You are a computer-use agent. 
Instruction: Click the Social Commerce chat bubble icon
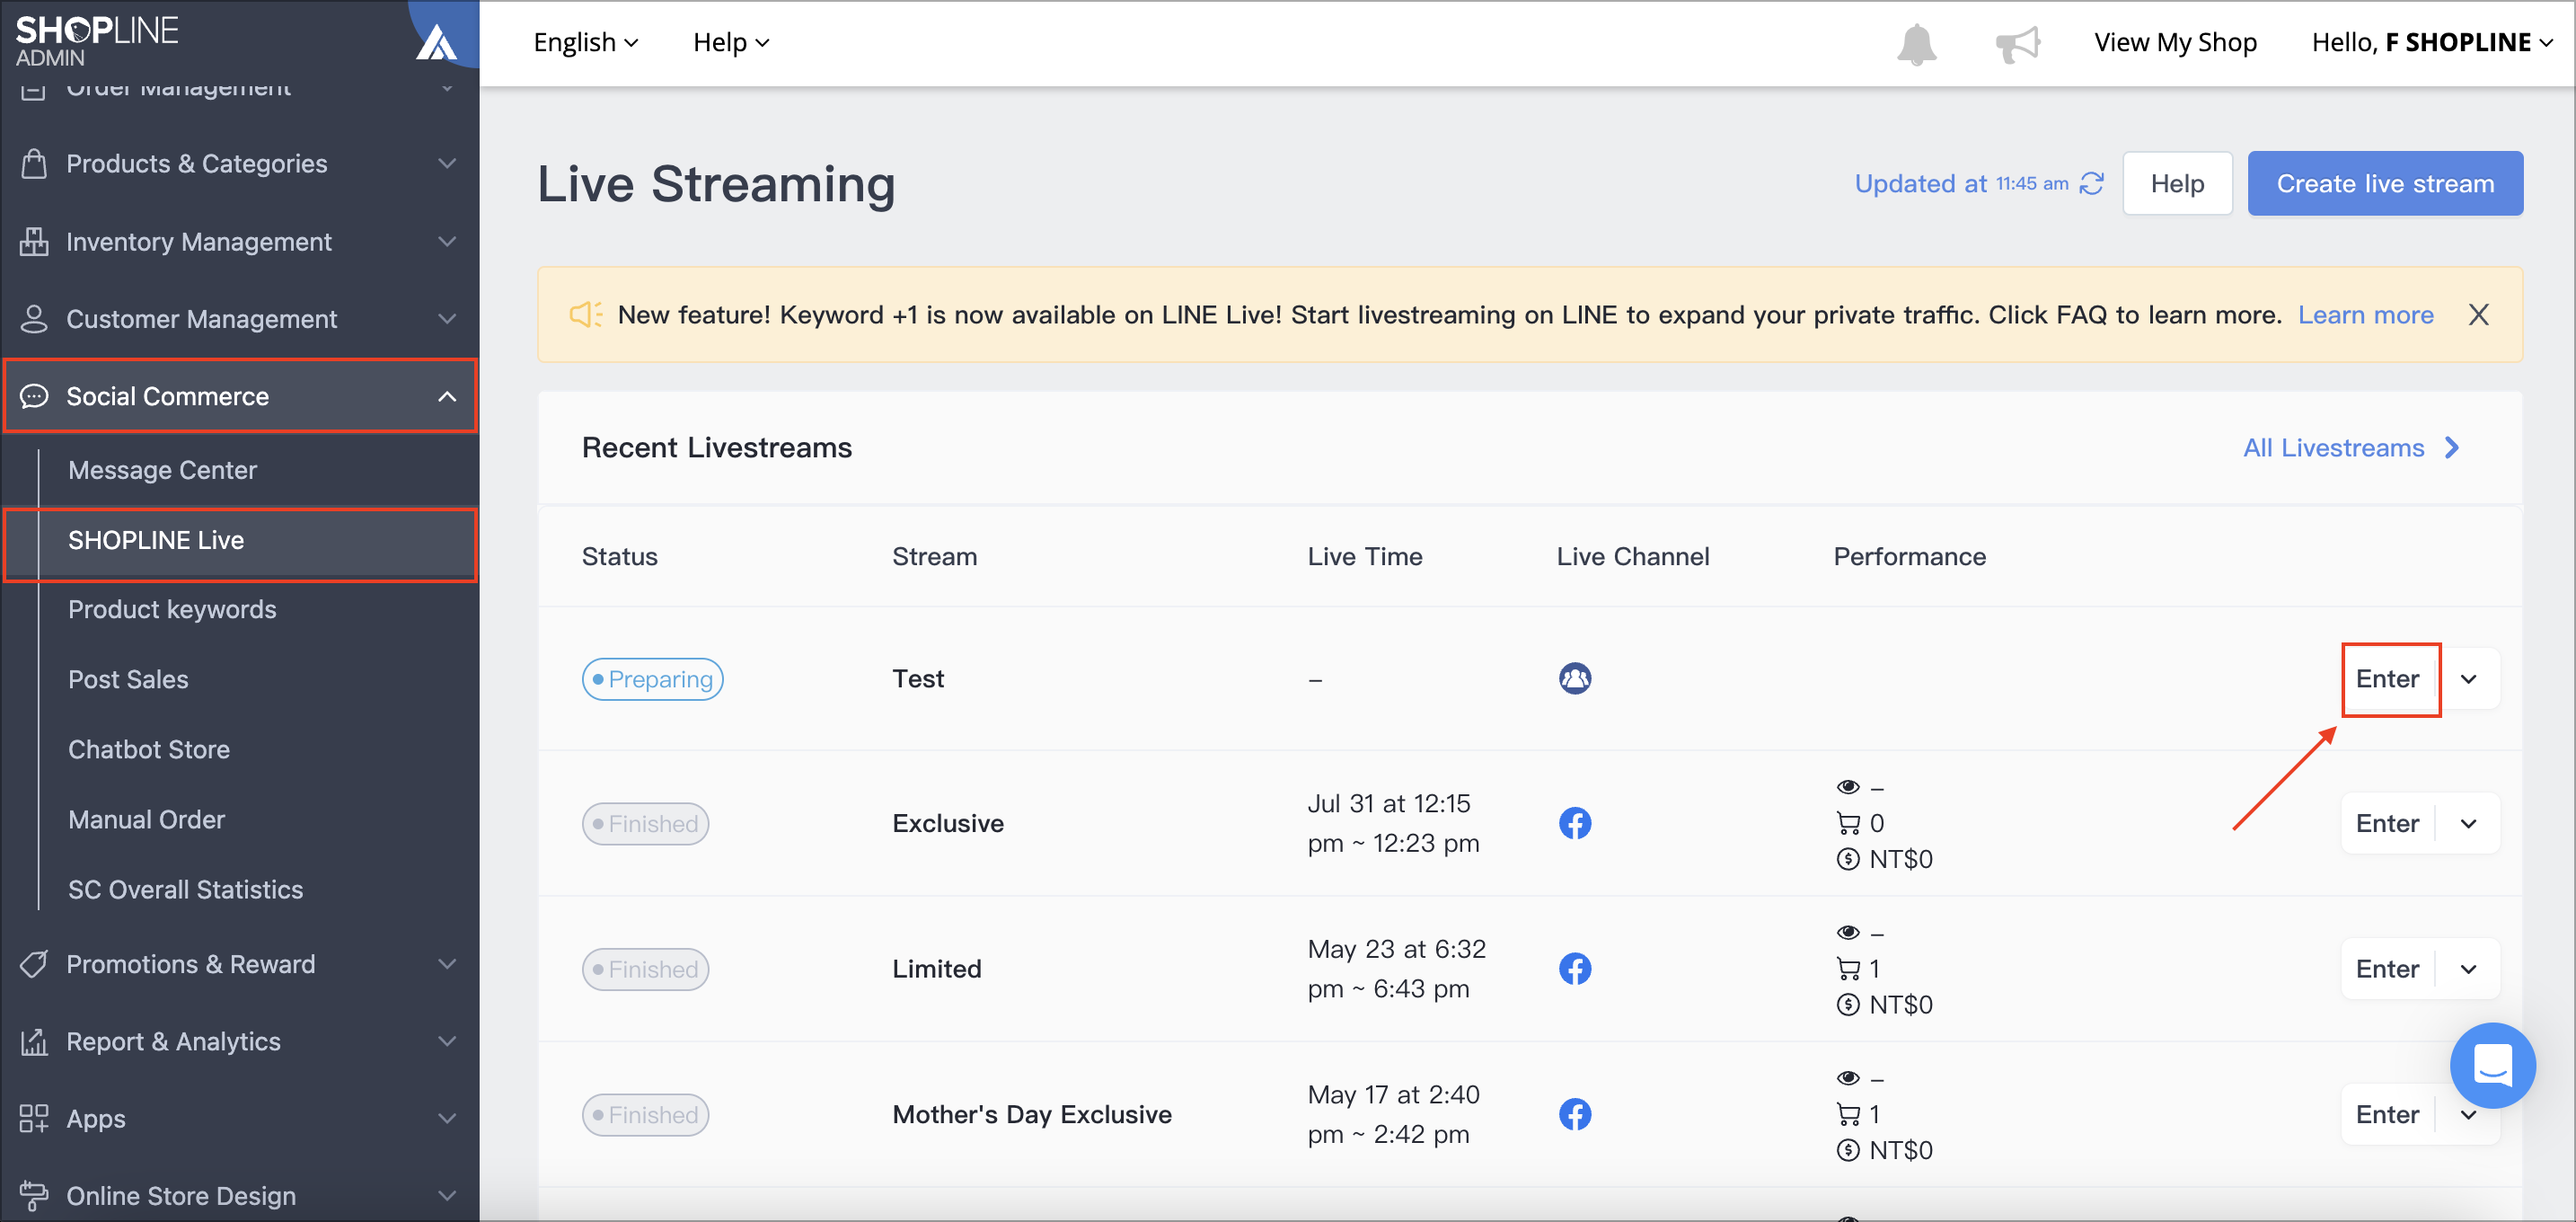coord(34,396)
